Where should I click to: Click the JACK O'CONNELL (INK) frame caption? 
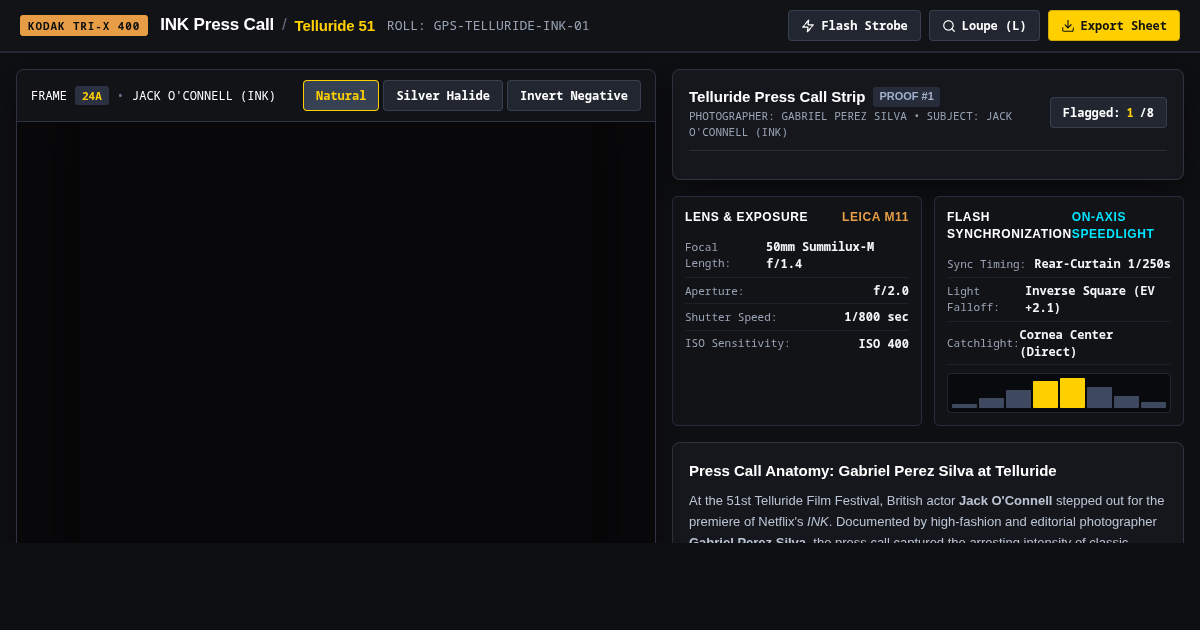tap(204, 96)
